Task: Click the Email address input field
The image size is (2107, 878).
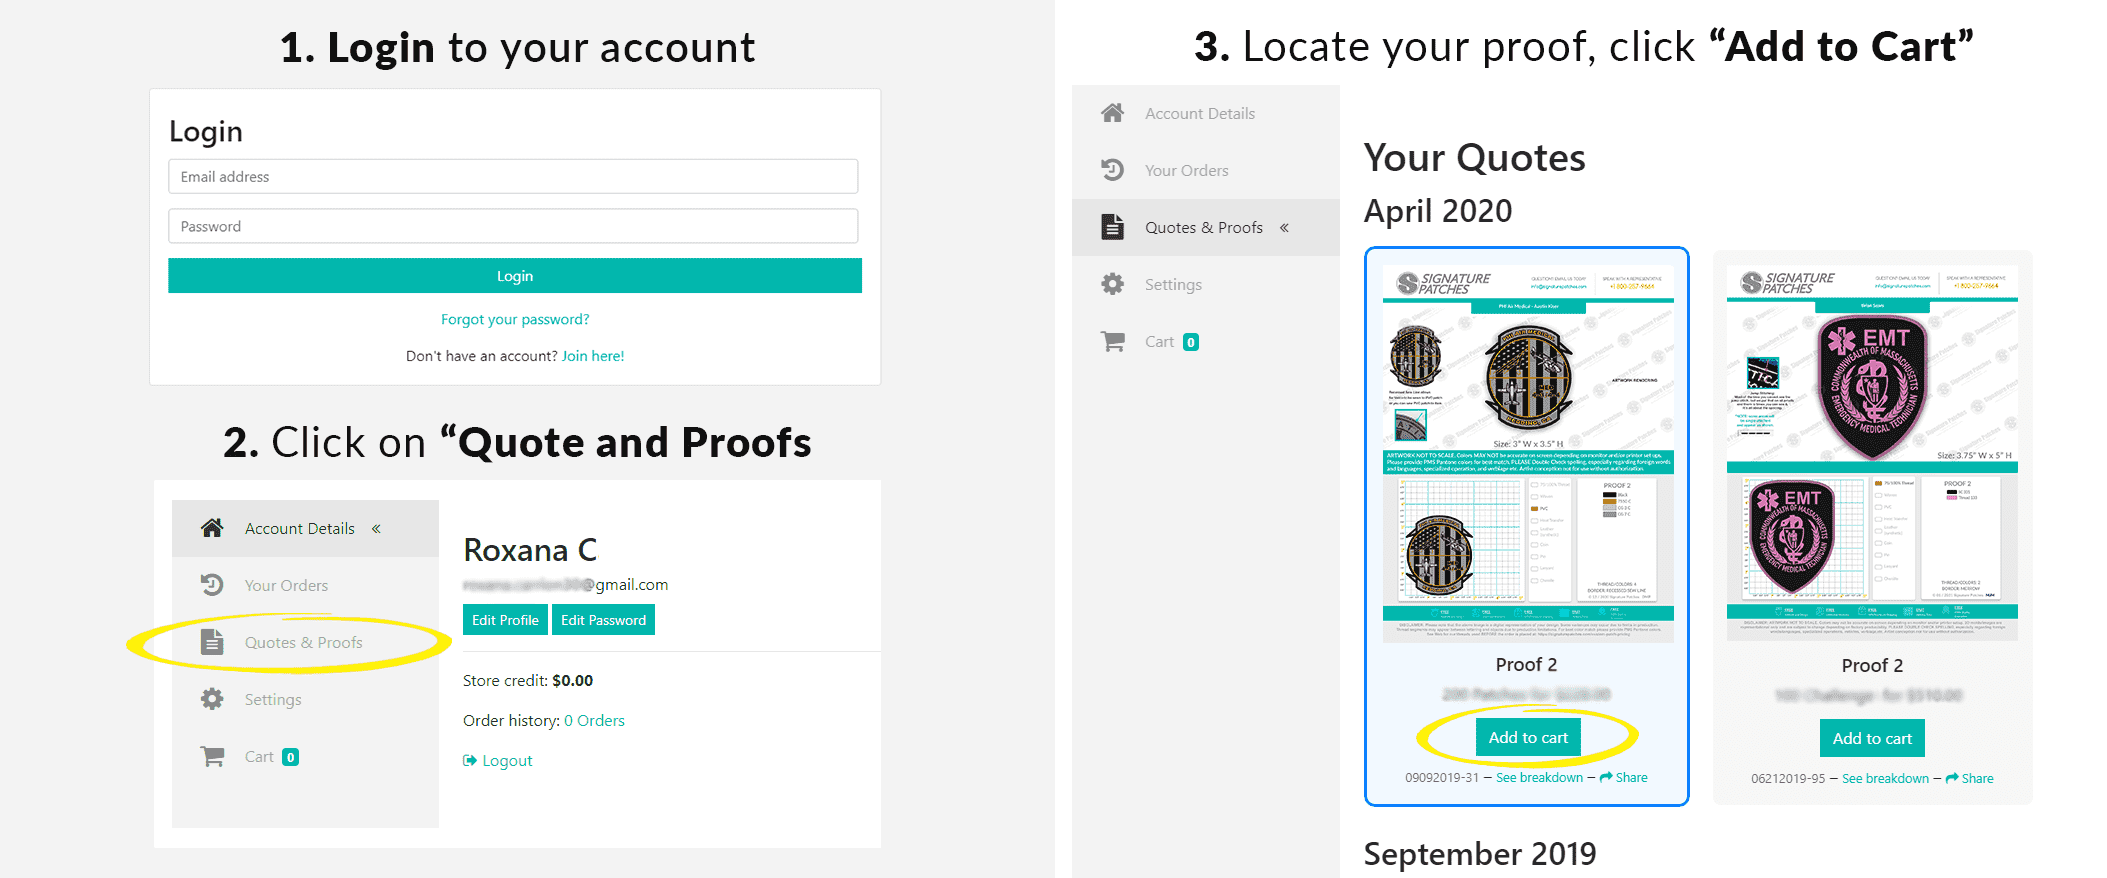Action: (513, 176)
